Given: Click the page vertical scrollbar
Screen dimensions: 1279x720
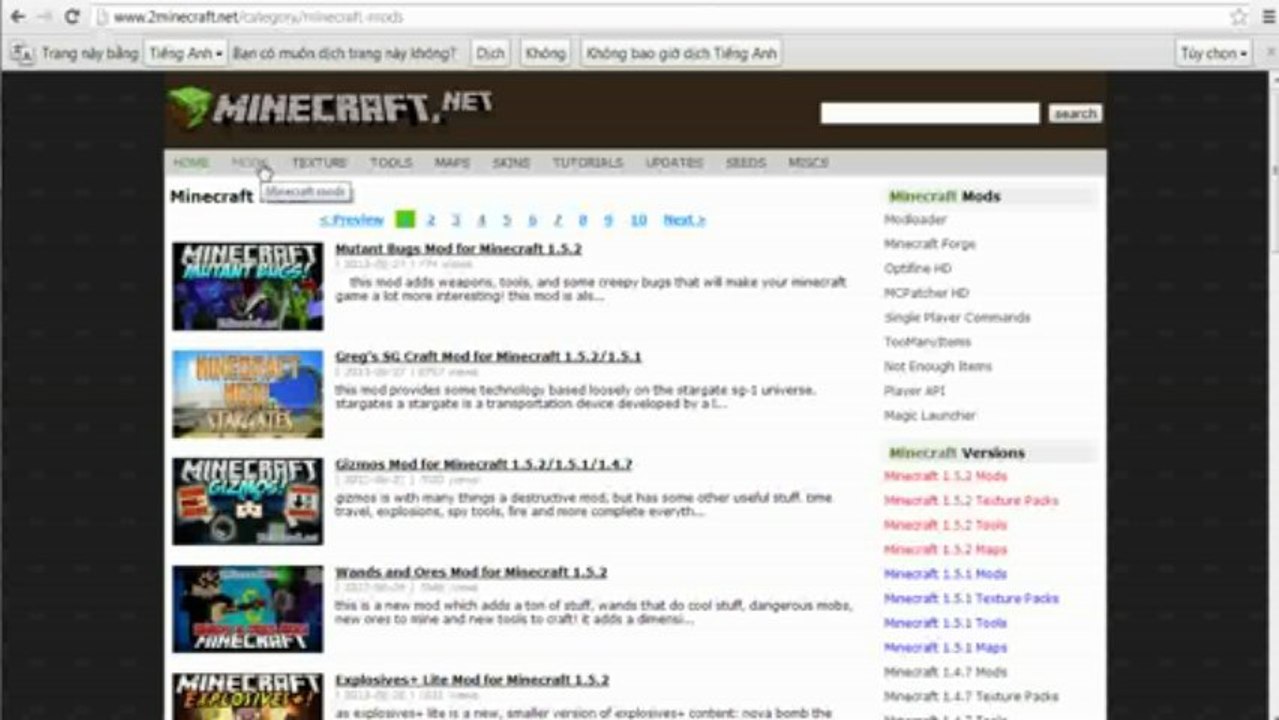Looking at the screenshot, I should click(1273, 395).
